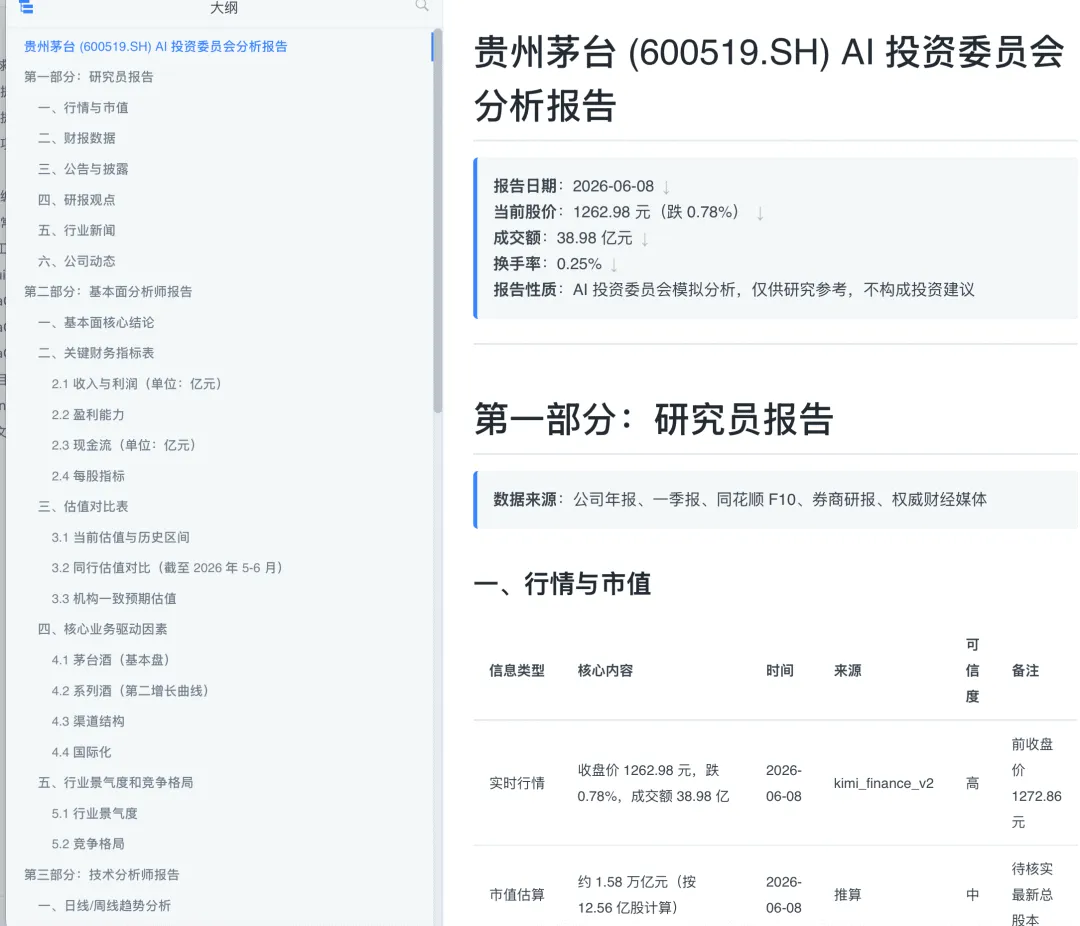Click the 核心内容 table column header
The height and width of the screenshot is (926, 1080).
pos(605,670)
